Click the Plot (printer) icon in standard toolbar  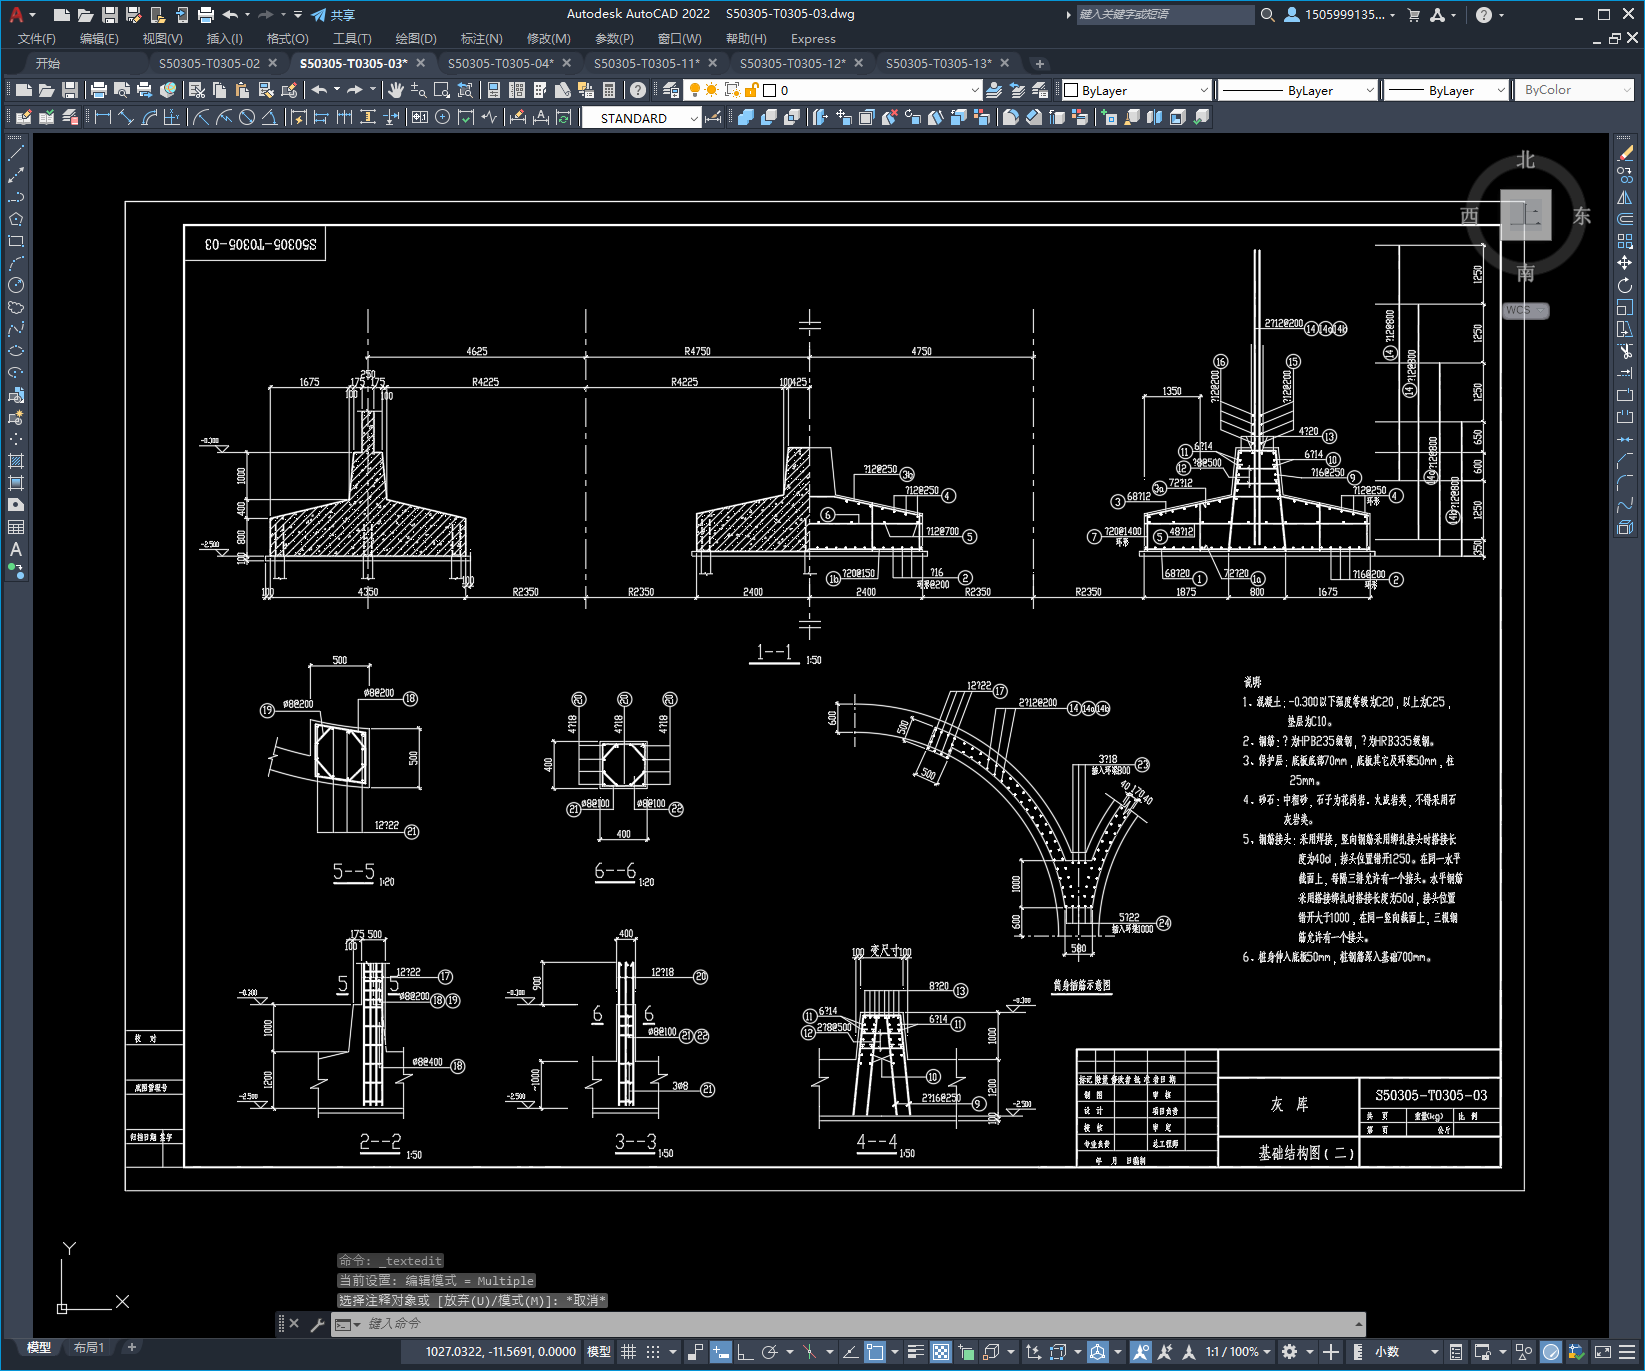pos(98,90)
